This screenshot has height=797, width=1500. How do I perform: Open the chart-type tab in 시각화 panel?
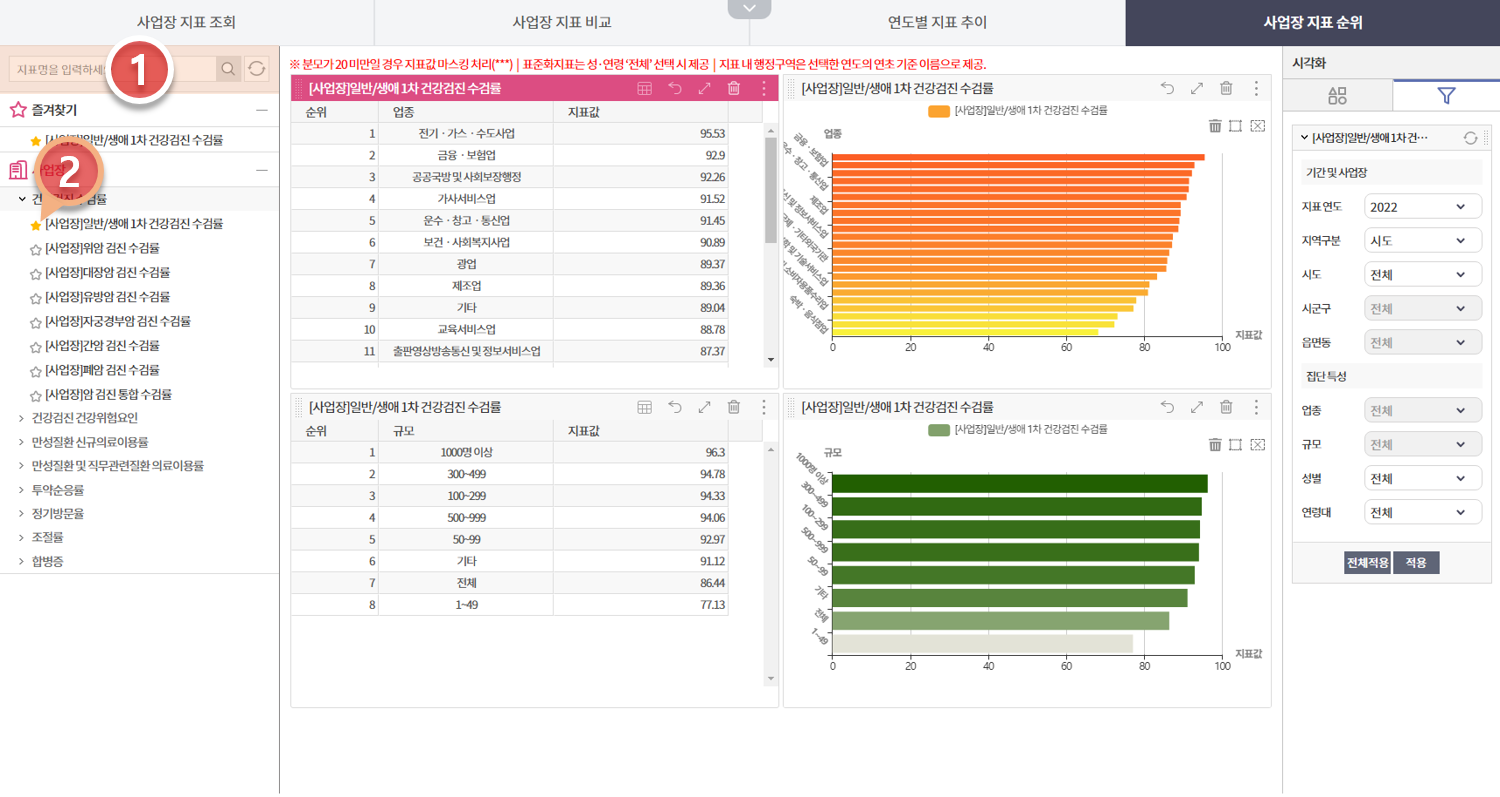pyautogui.click(x=1338, y=96)
